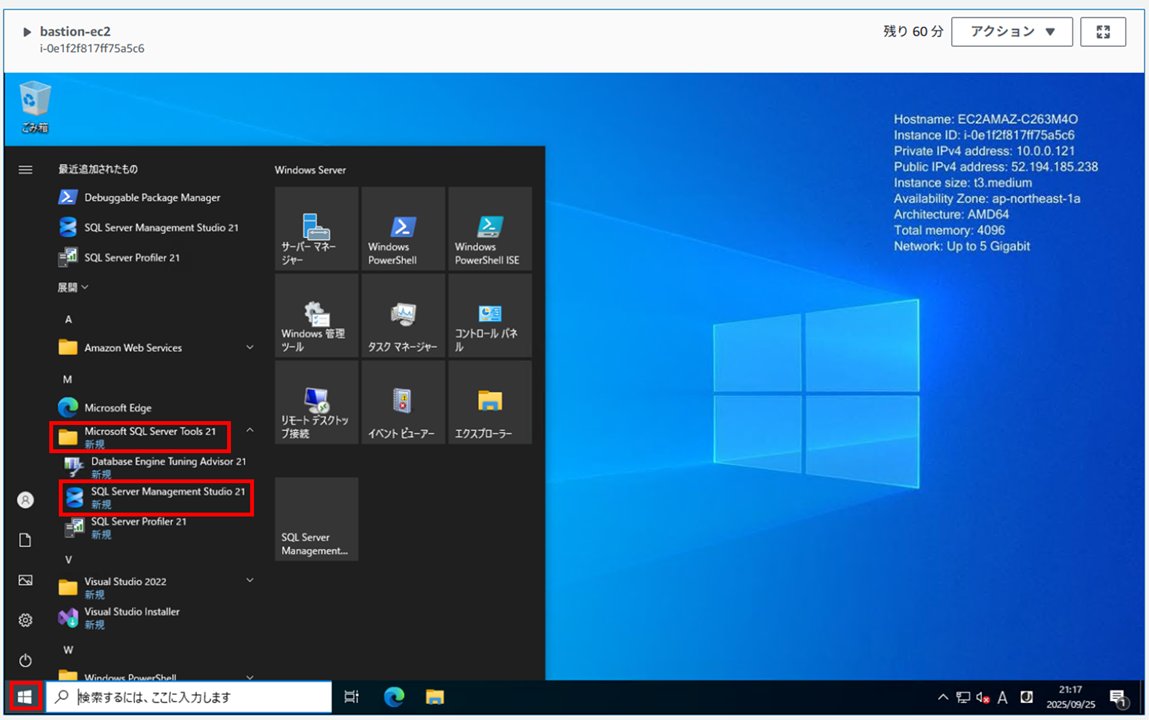
Task: Open the SQL Server Management pinned tile
Action: 317,519
